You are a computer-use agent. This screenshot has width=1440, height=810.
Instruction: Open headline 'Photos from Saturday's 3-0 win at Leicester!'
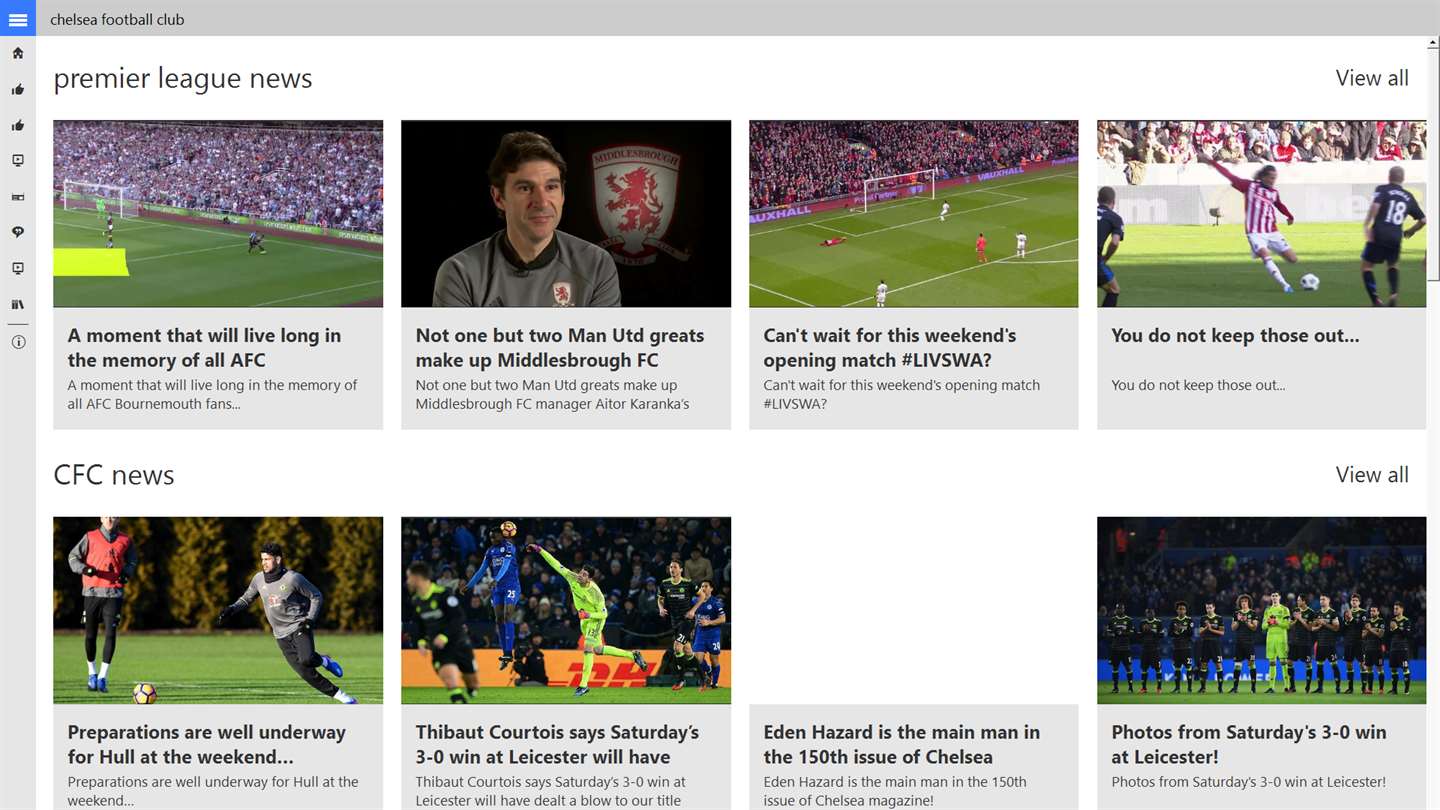coord(1249,744)
